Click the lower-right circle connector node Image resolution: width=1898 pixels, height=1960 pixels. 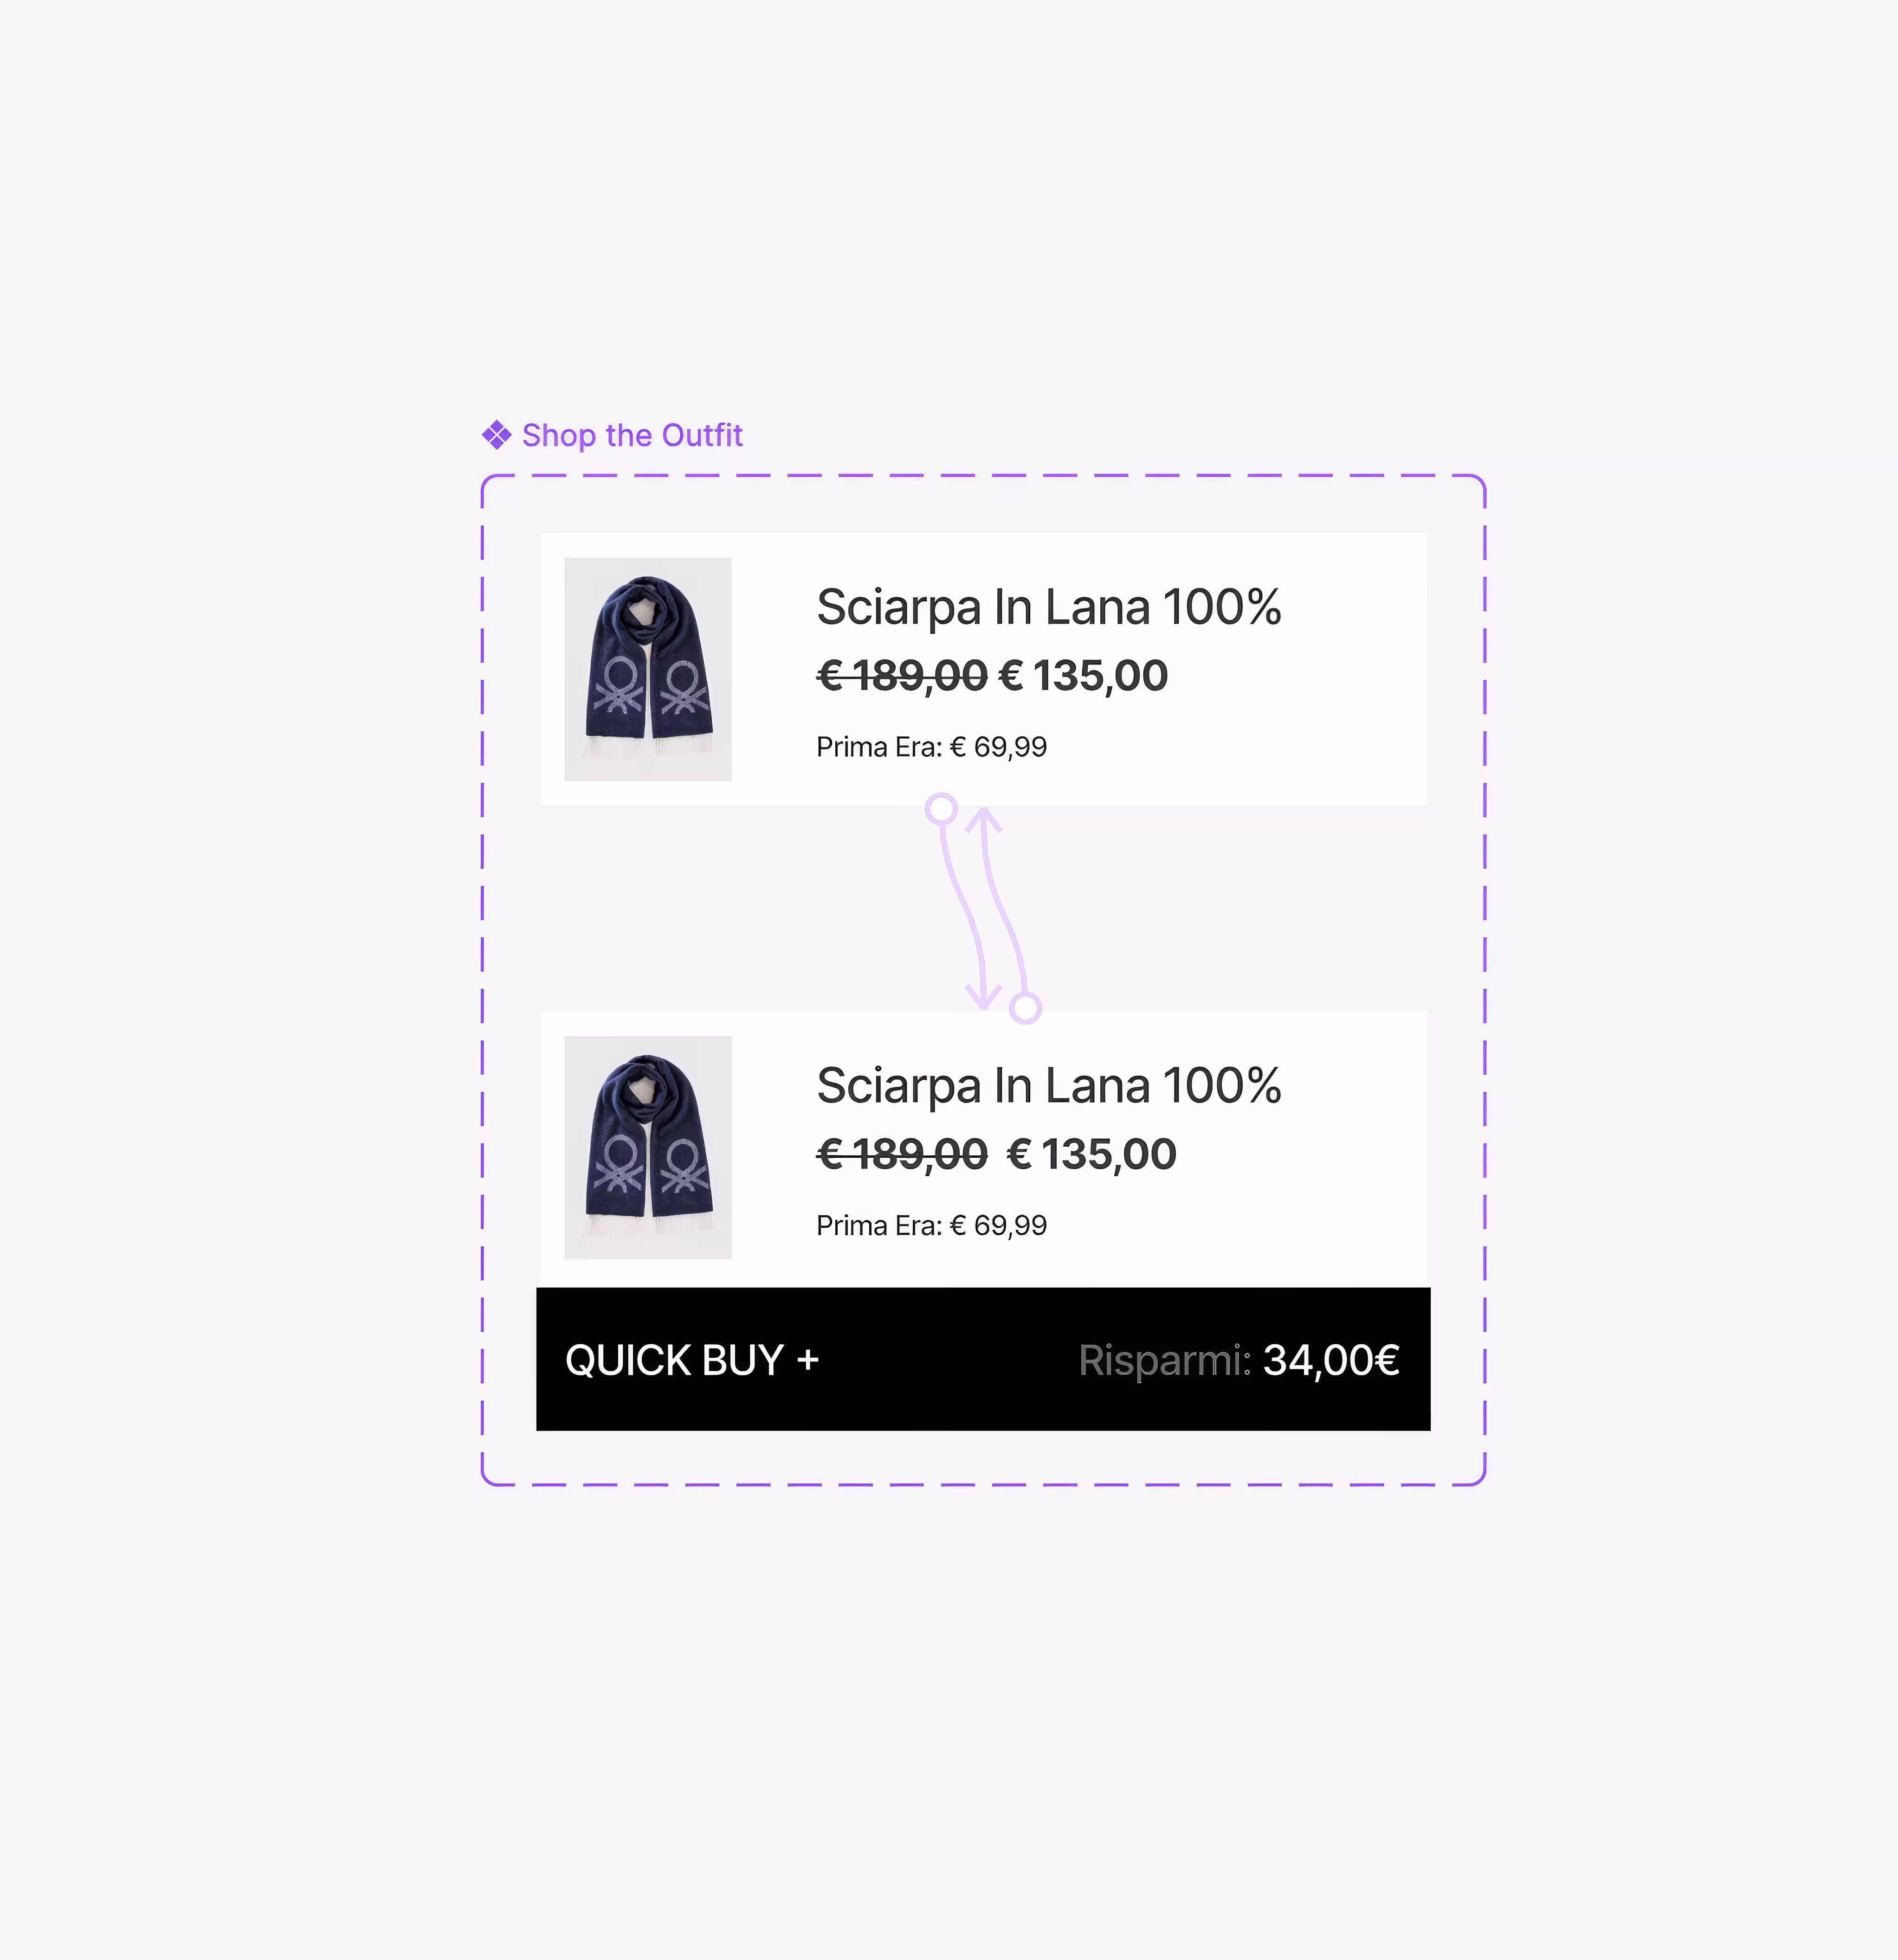(x=1025, y=1008)
